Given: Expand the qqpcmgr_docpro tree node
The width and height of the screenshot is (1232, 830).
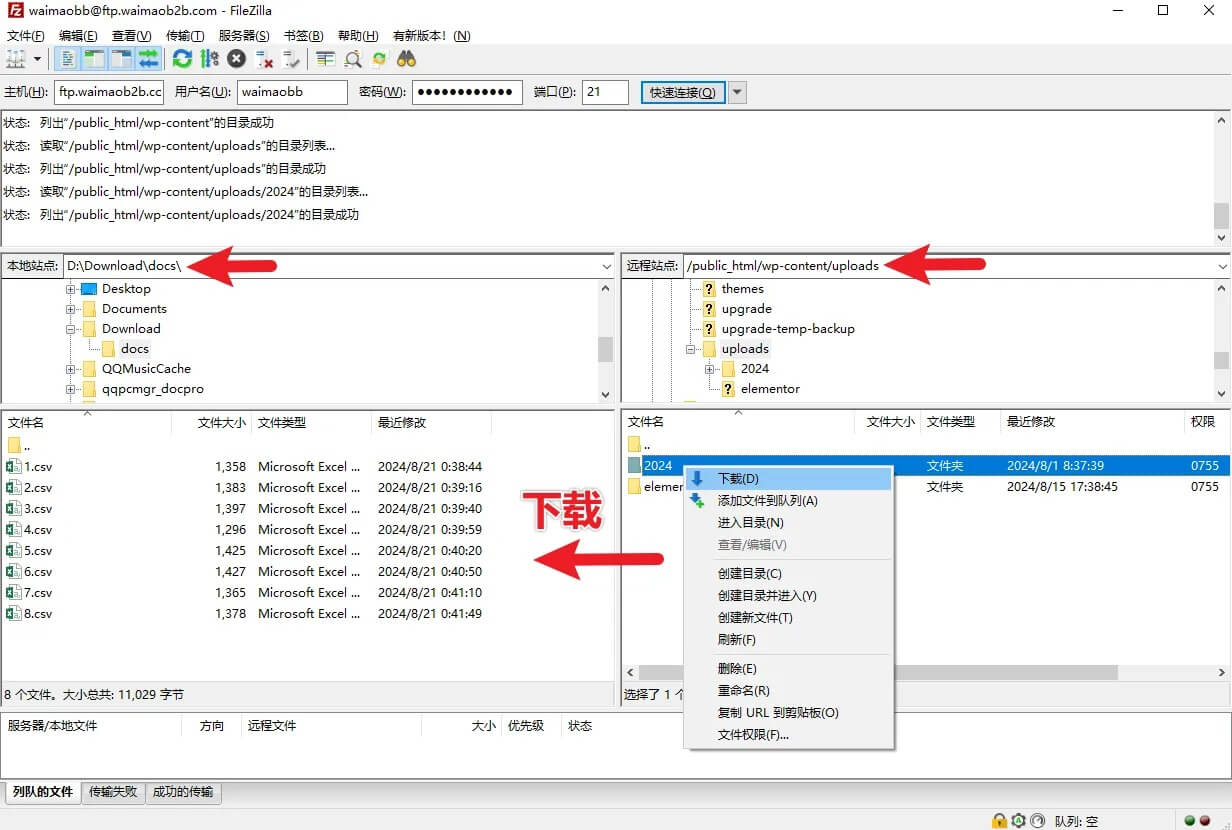Looking at the screenshot, I should [71, 389].
